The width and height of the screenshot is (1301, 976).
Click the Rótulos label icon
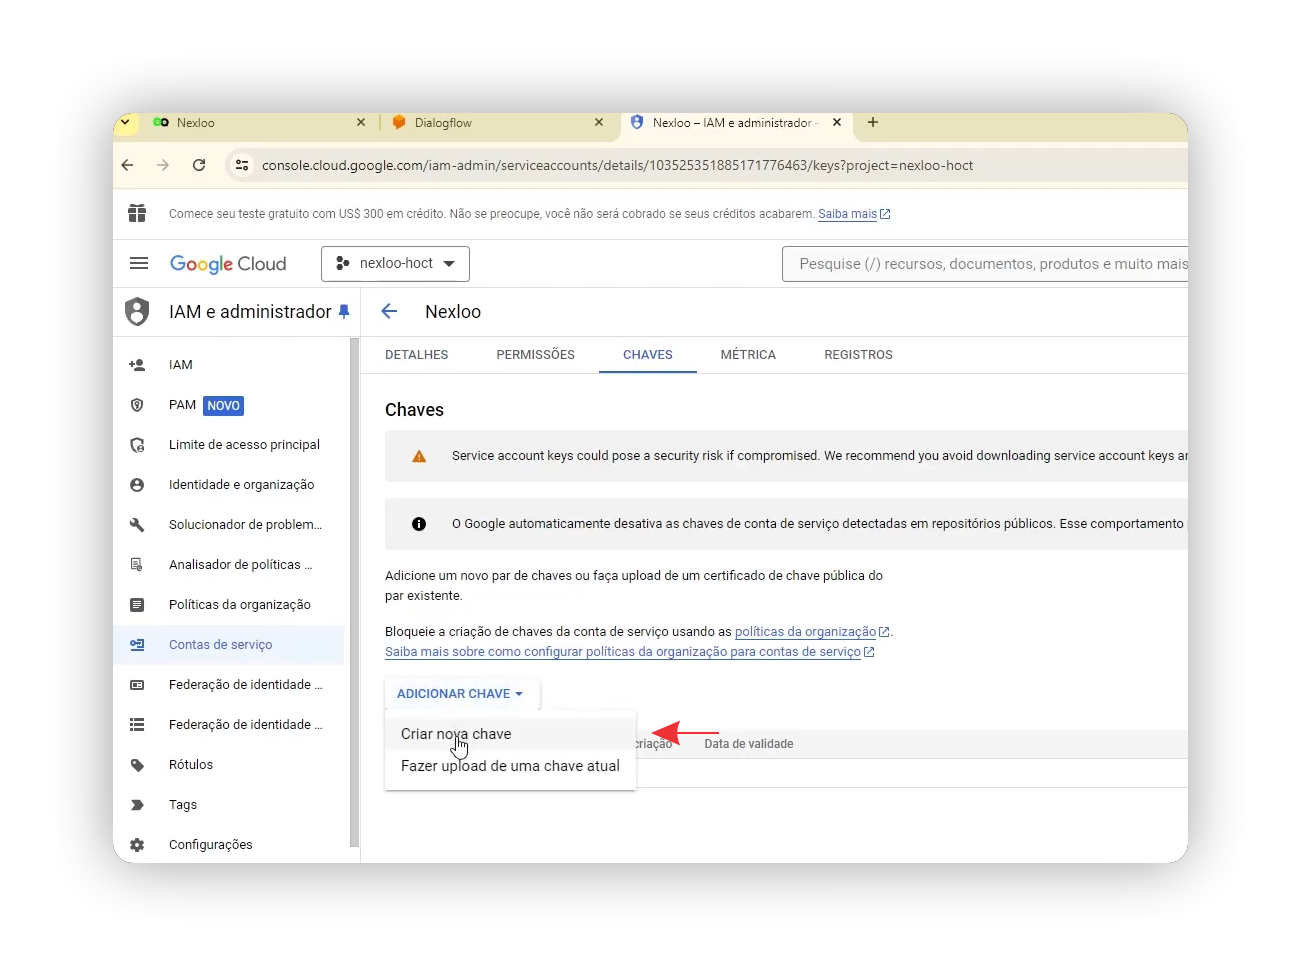(137, 765)
